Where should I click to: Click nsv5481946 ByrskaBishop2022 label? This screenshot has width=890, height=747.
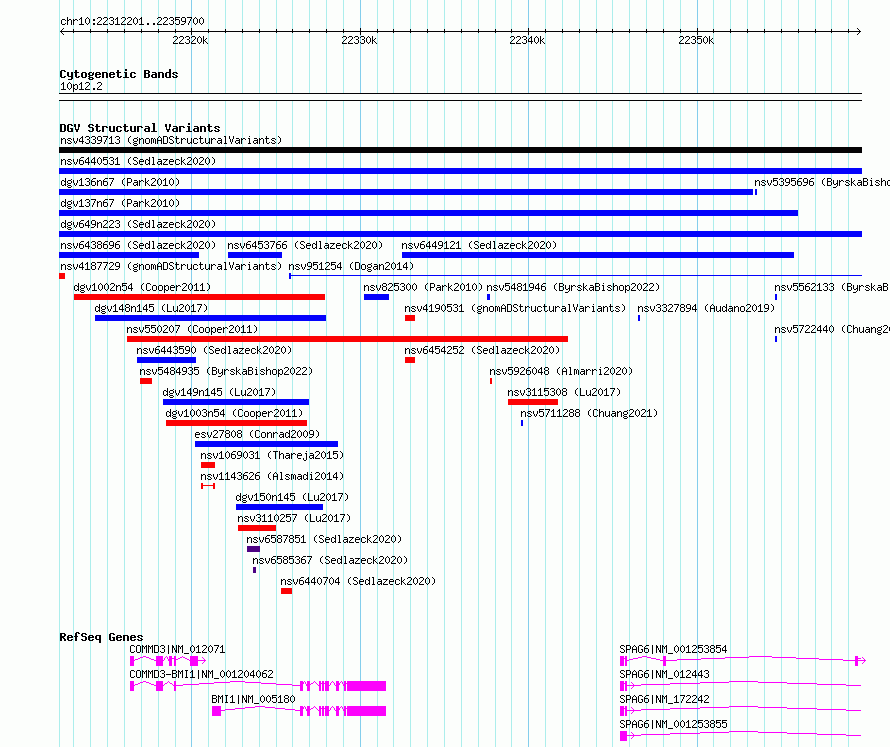tap(573, 287)
